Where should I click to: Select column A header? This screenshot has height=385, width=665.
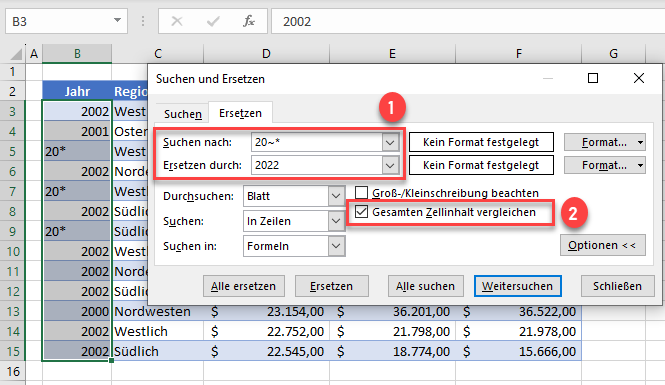pyautogui.click(x=34, y=54)
